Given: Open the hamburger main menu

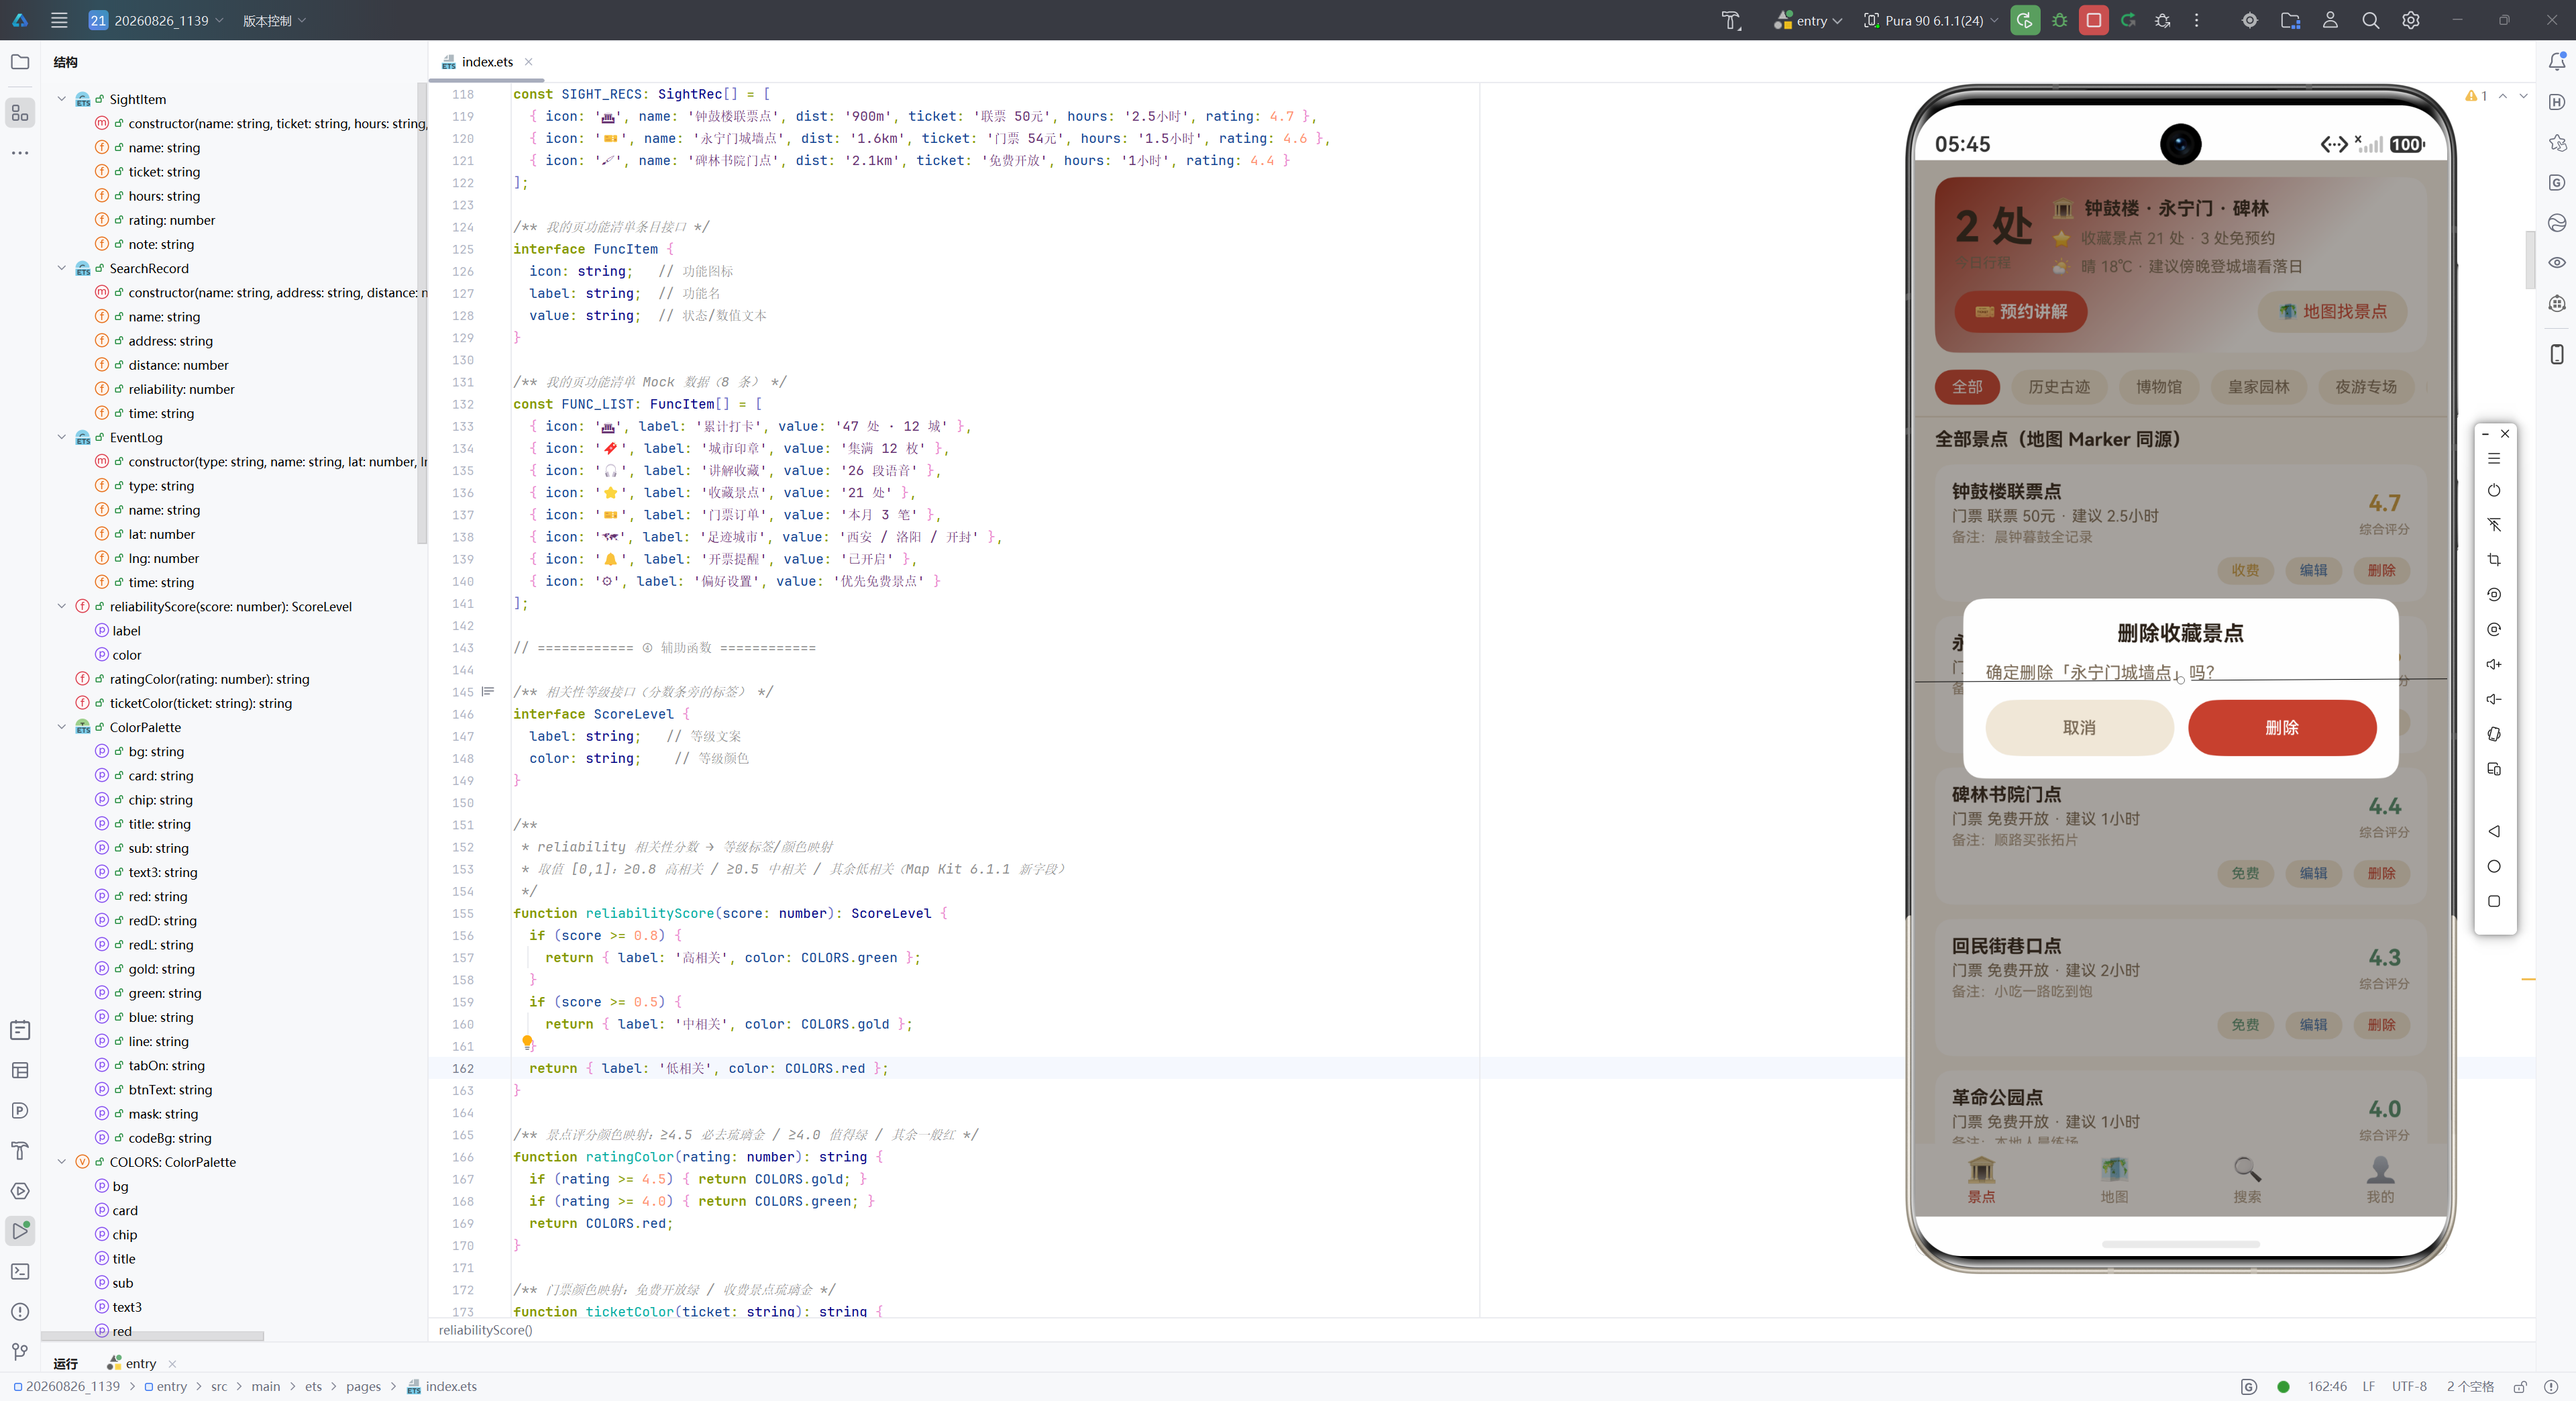Looking at the screenshot, I should coord(59,20).
